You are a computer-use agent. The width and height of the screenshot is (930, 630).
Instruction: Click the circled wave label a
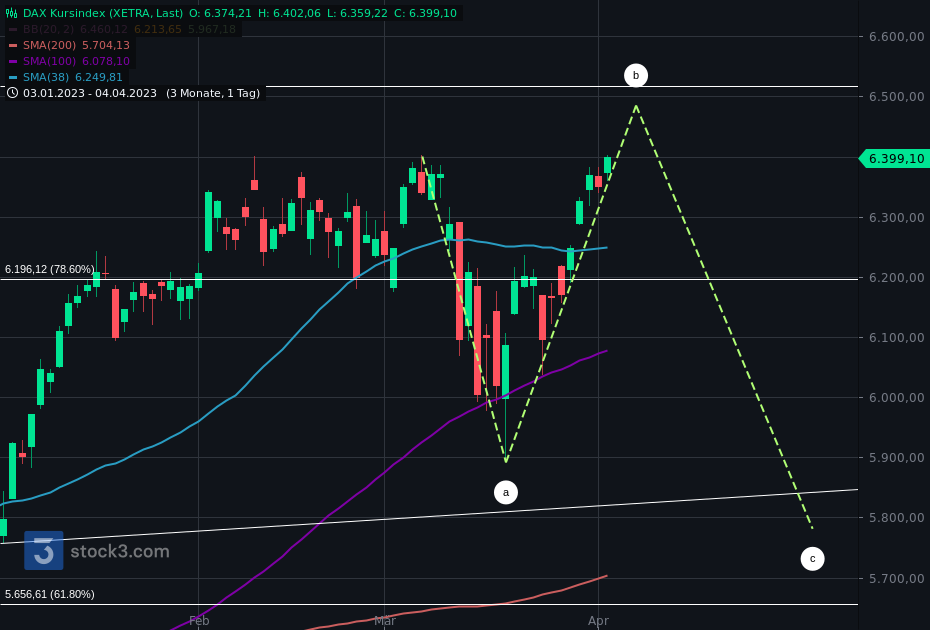505,492
